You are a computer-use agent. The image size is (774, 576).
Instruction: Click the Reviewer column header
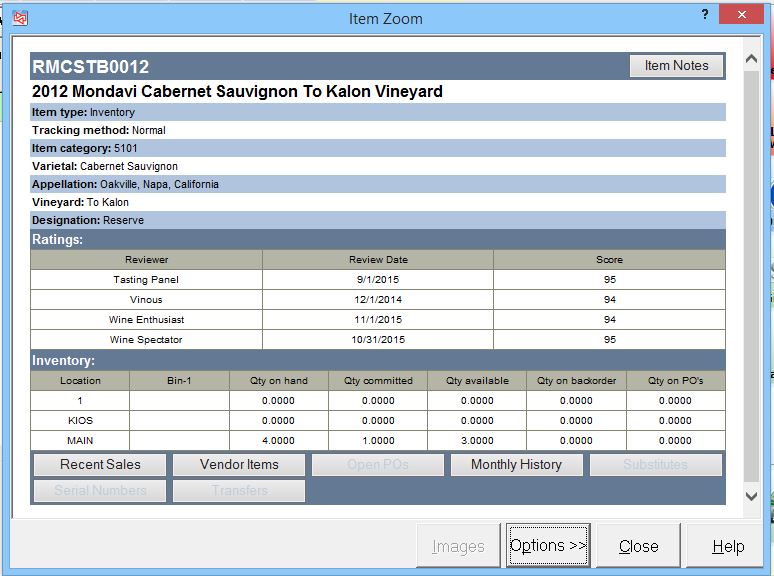[146, 260]
